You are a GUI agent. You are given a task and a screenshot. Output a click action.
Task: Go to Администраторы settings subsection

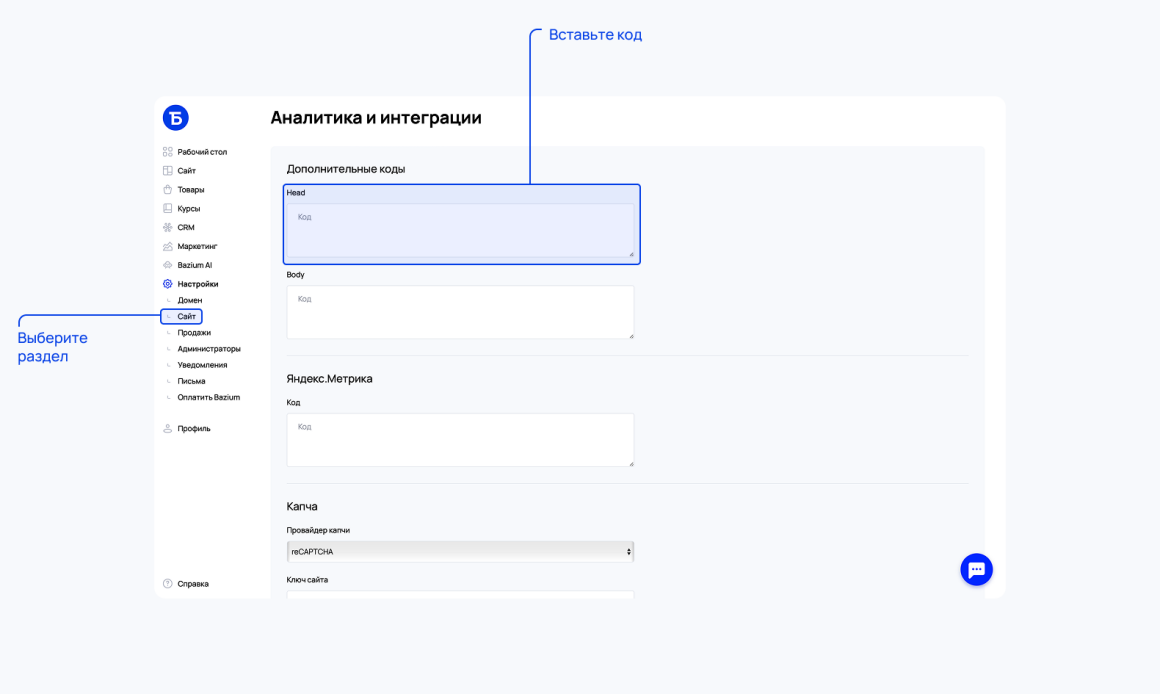(x=209, y=349)
